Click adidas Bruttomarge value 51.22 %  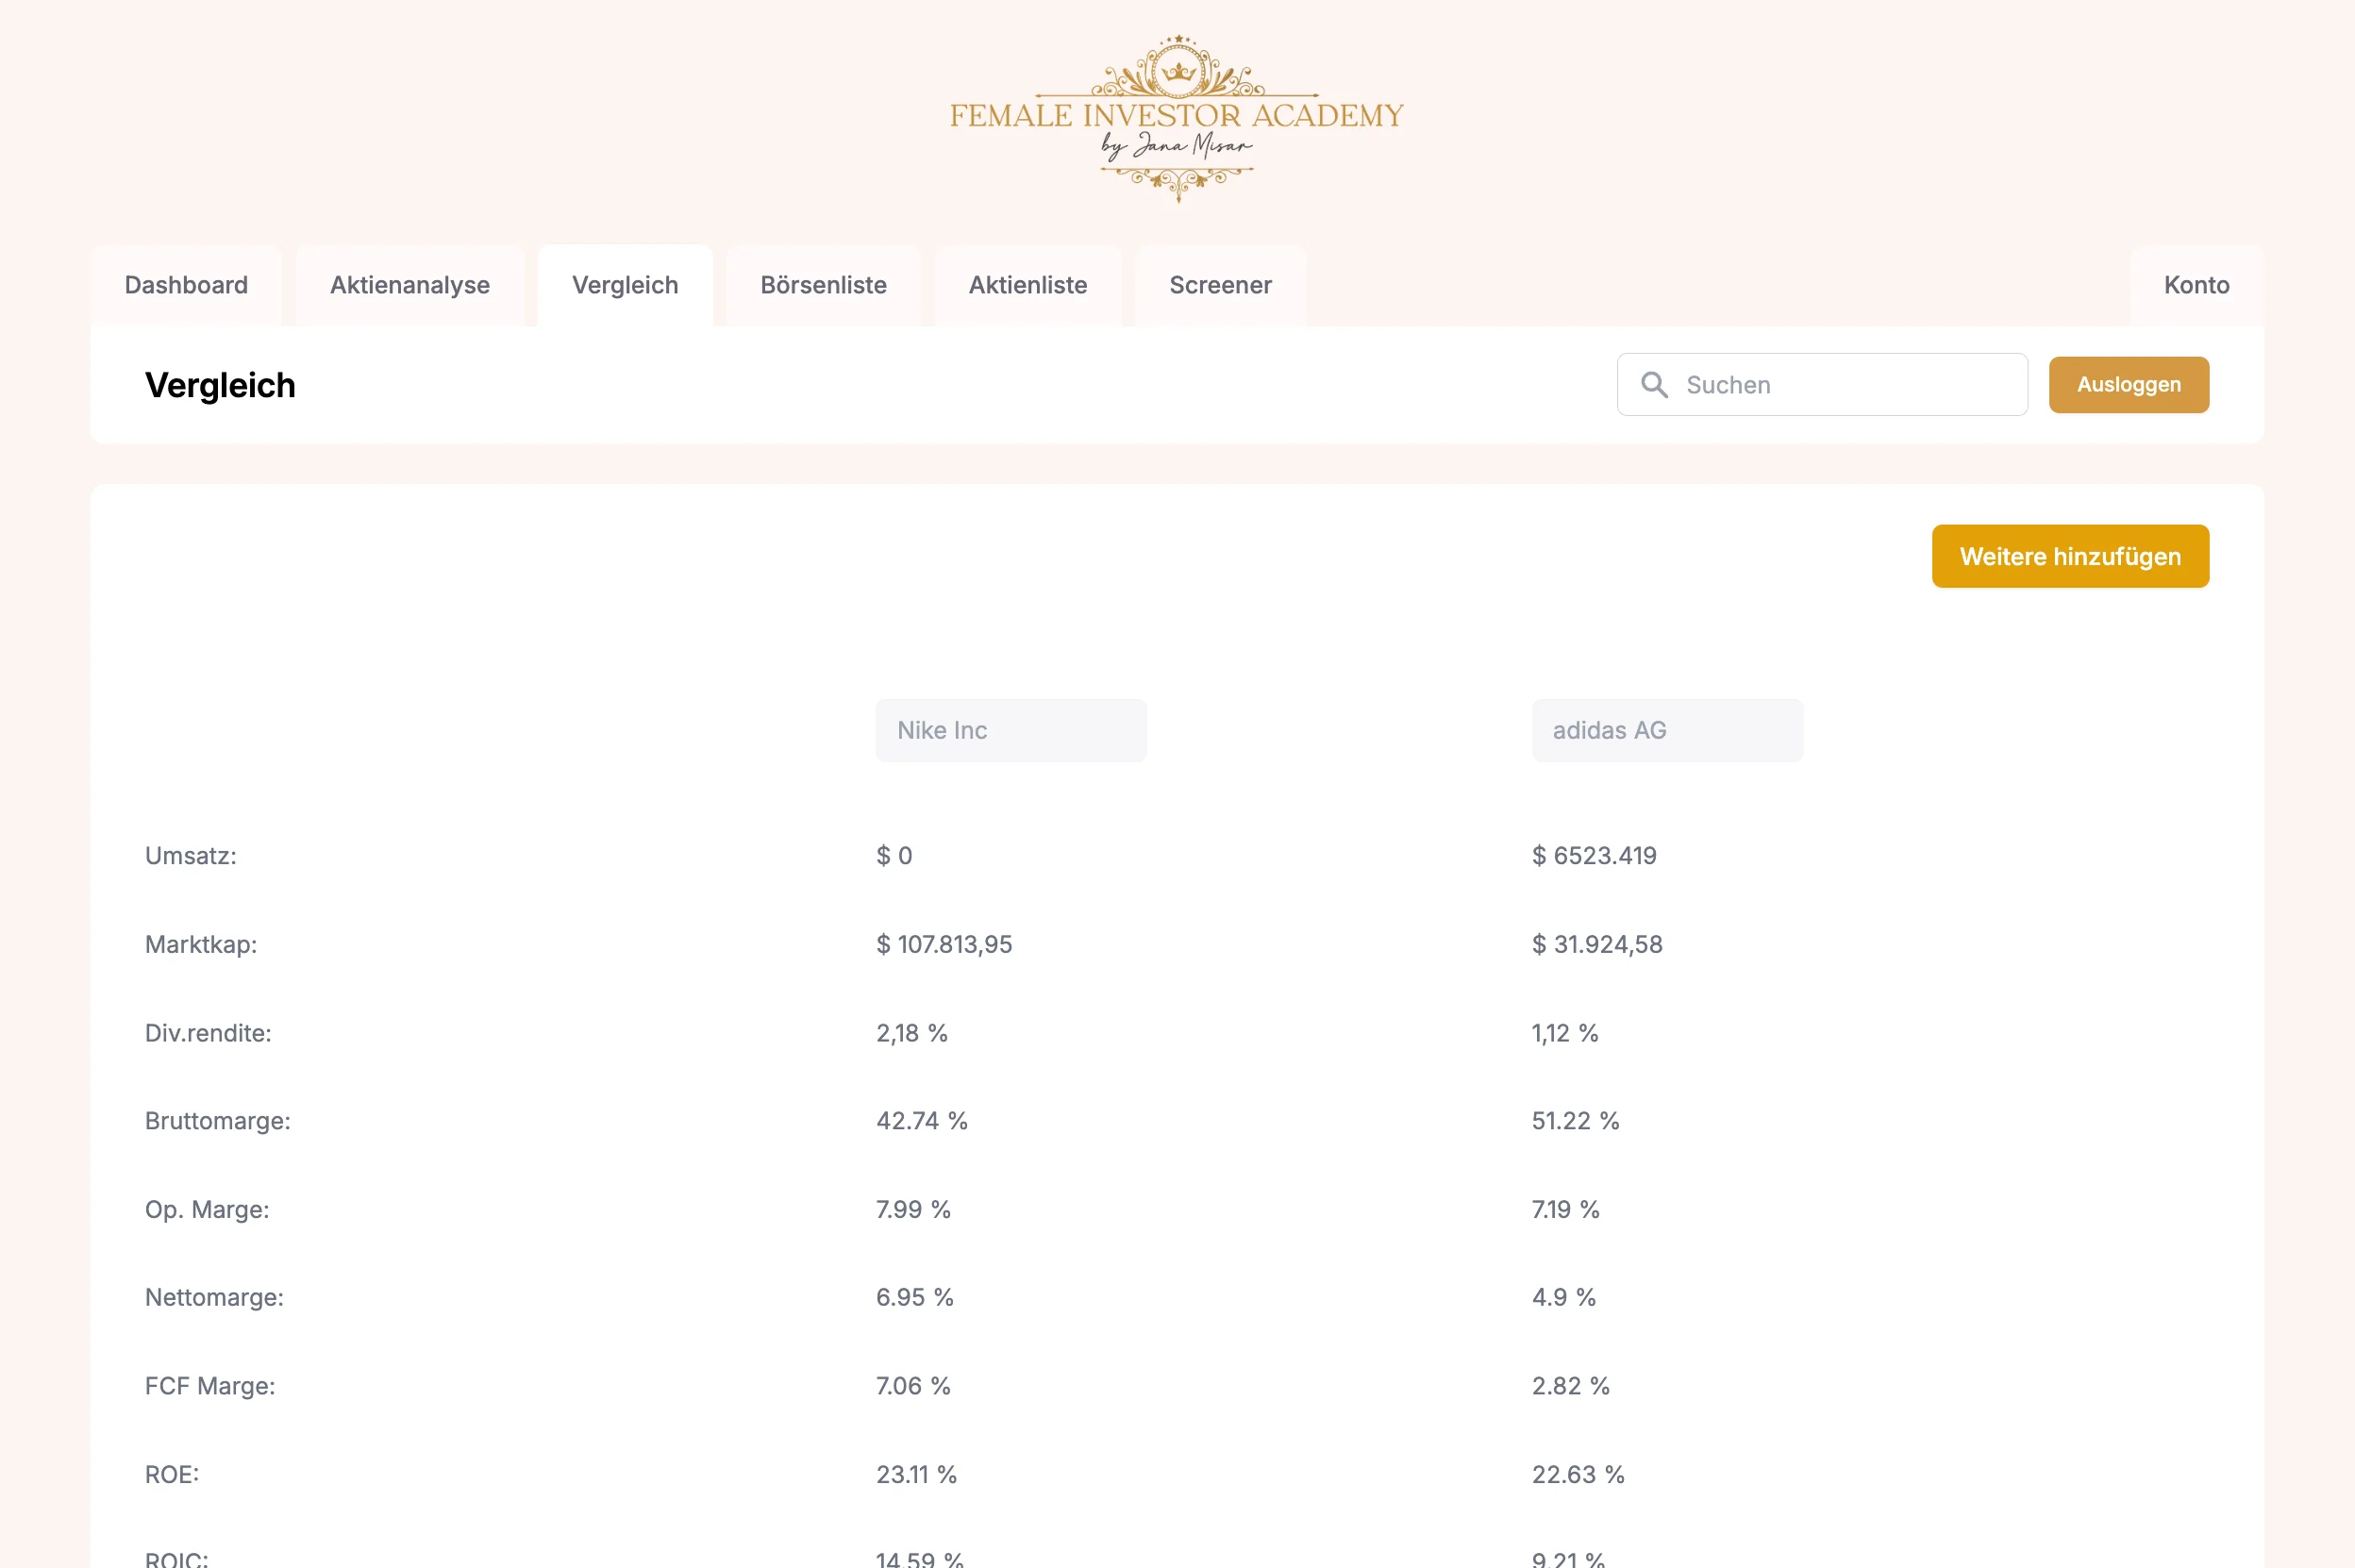(1575, 1121)
